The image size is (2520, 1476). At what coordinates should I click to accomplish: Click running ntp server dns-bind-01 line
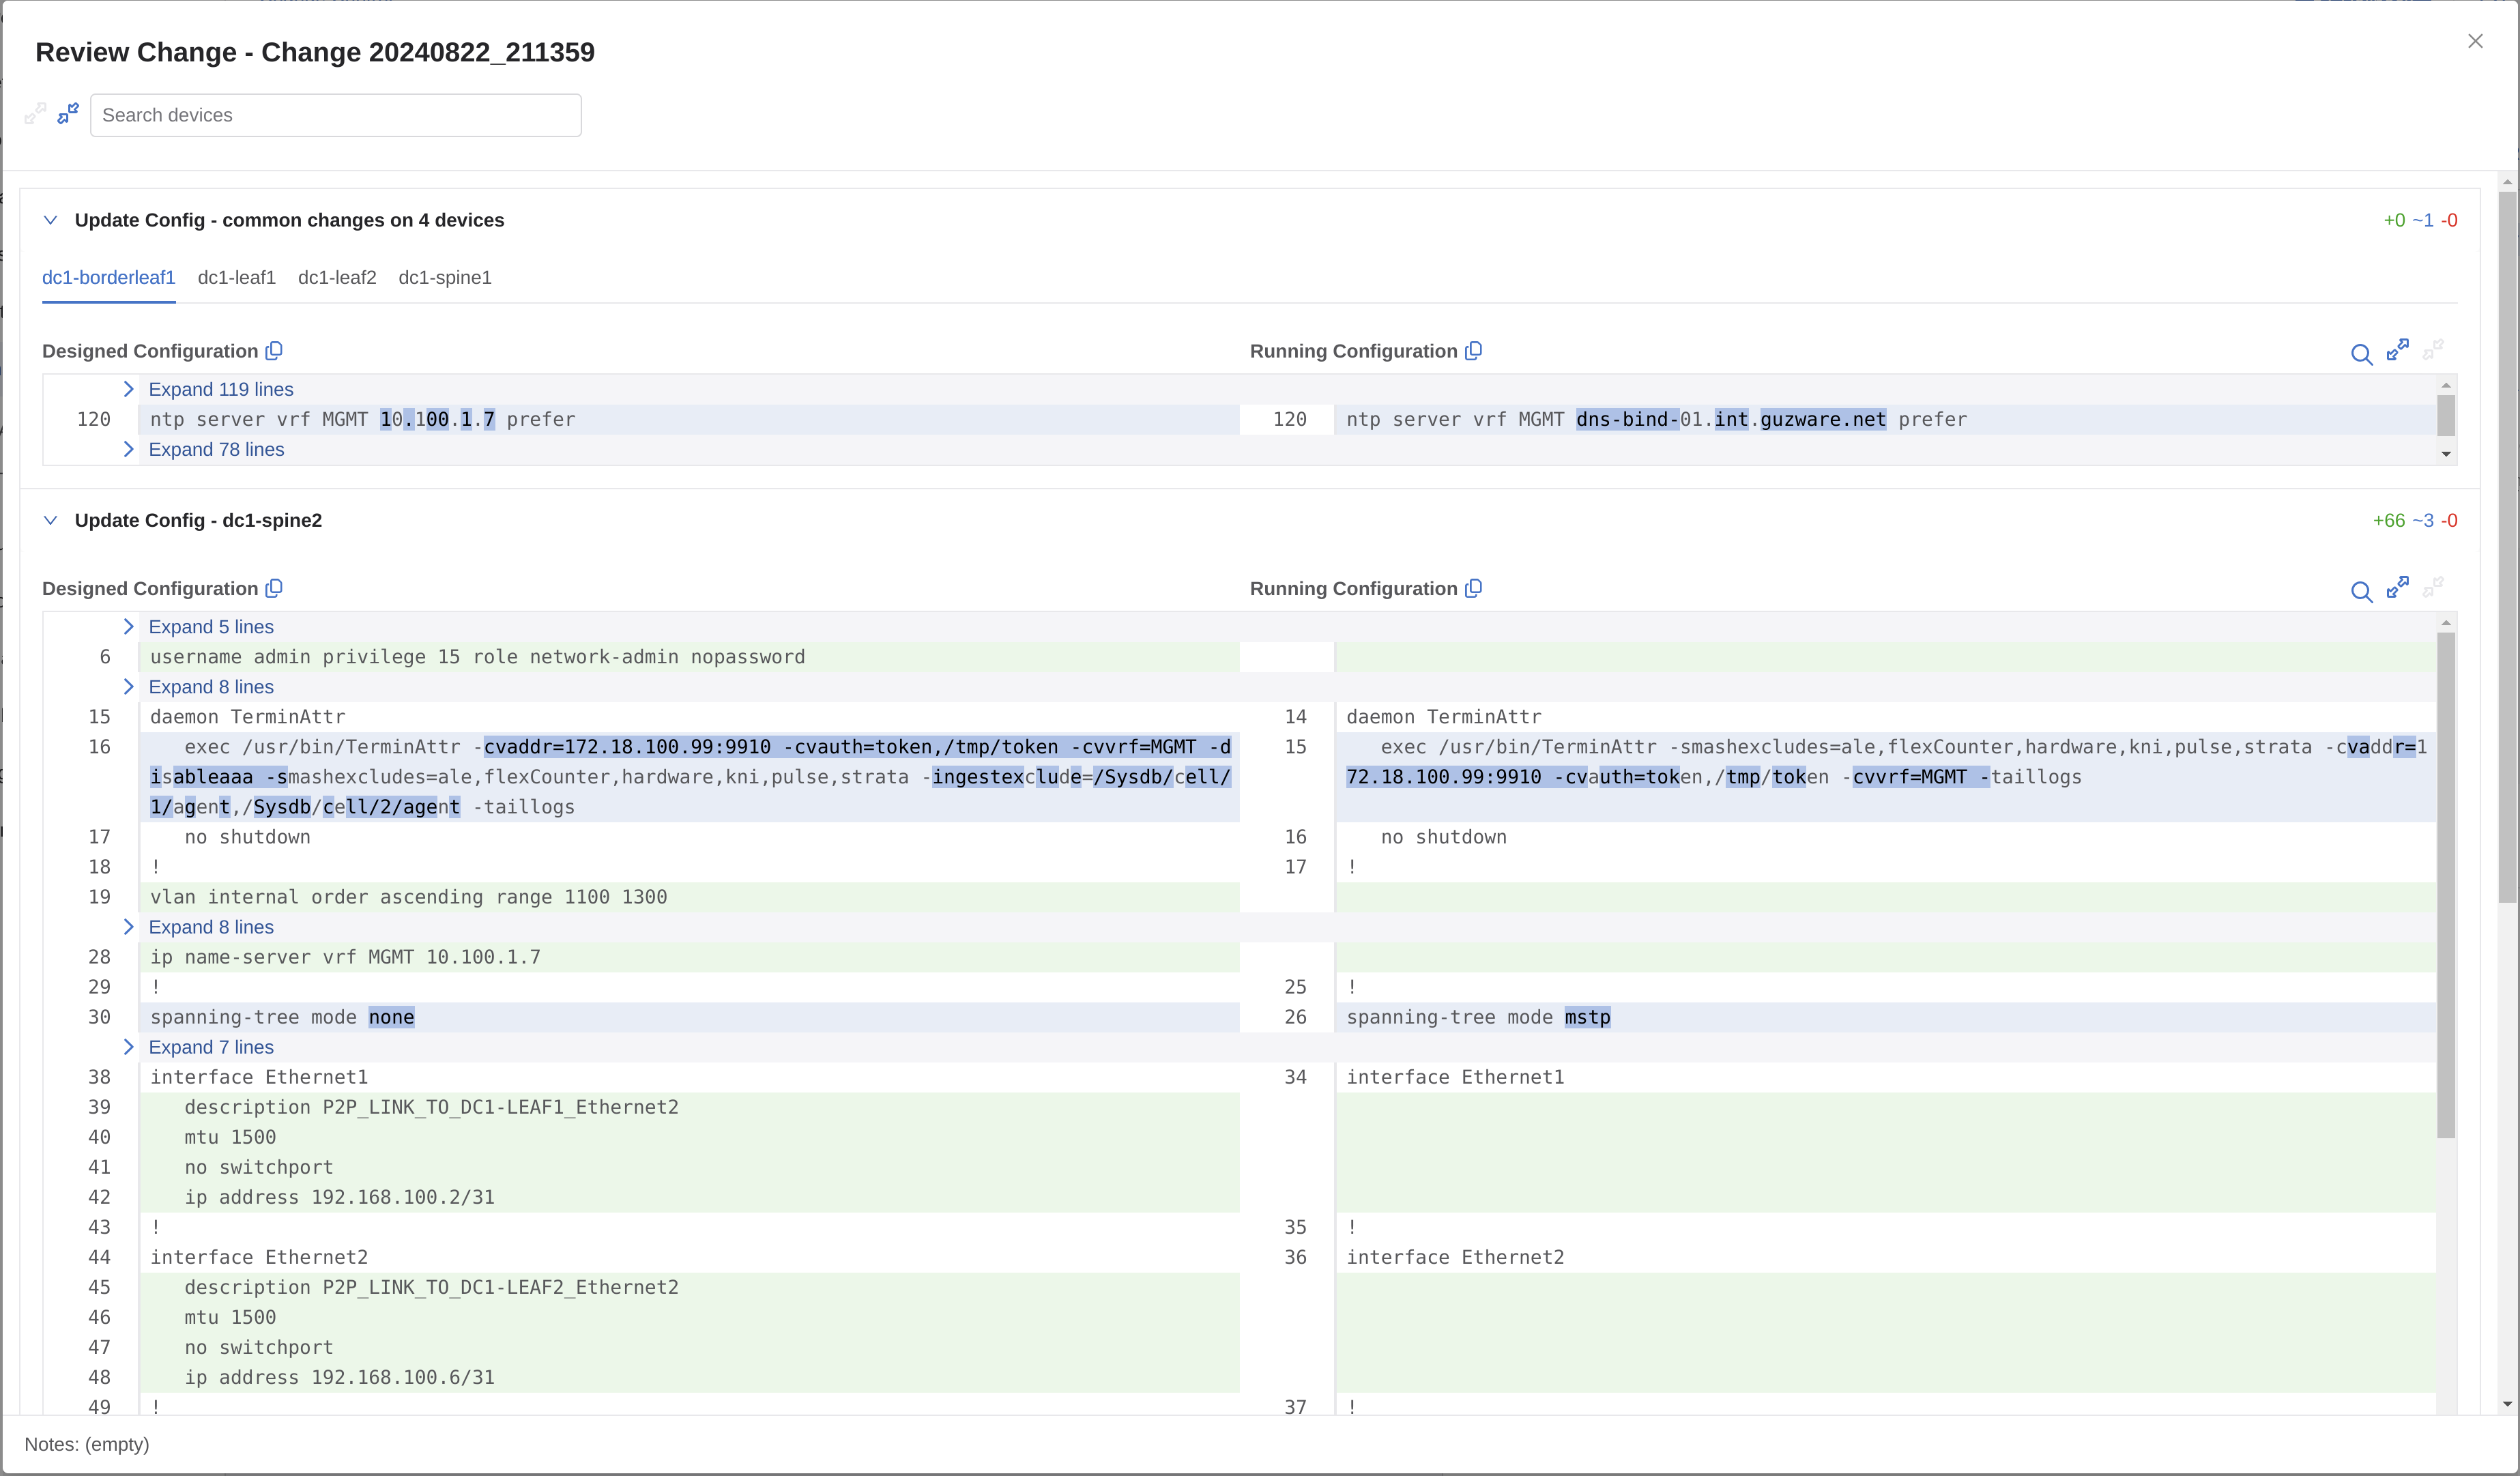tap(1885, 420)
